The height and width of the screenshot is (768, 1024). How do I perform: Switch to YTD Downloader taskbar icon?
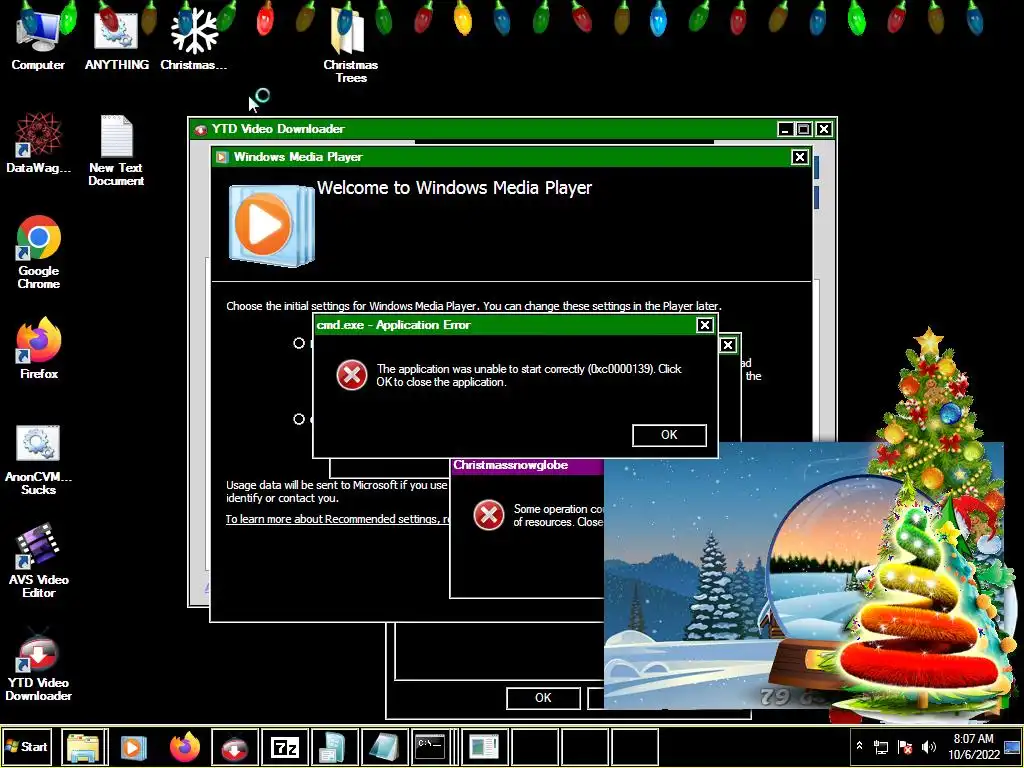pyautogui.click(x=234, y=746)
